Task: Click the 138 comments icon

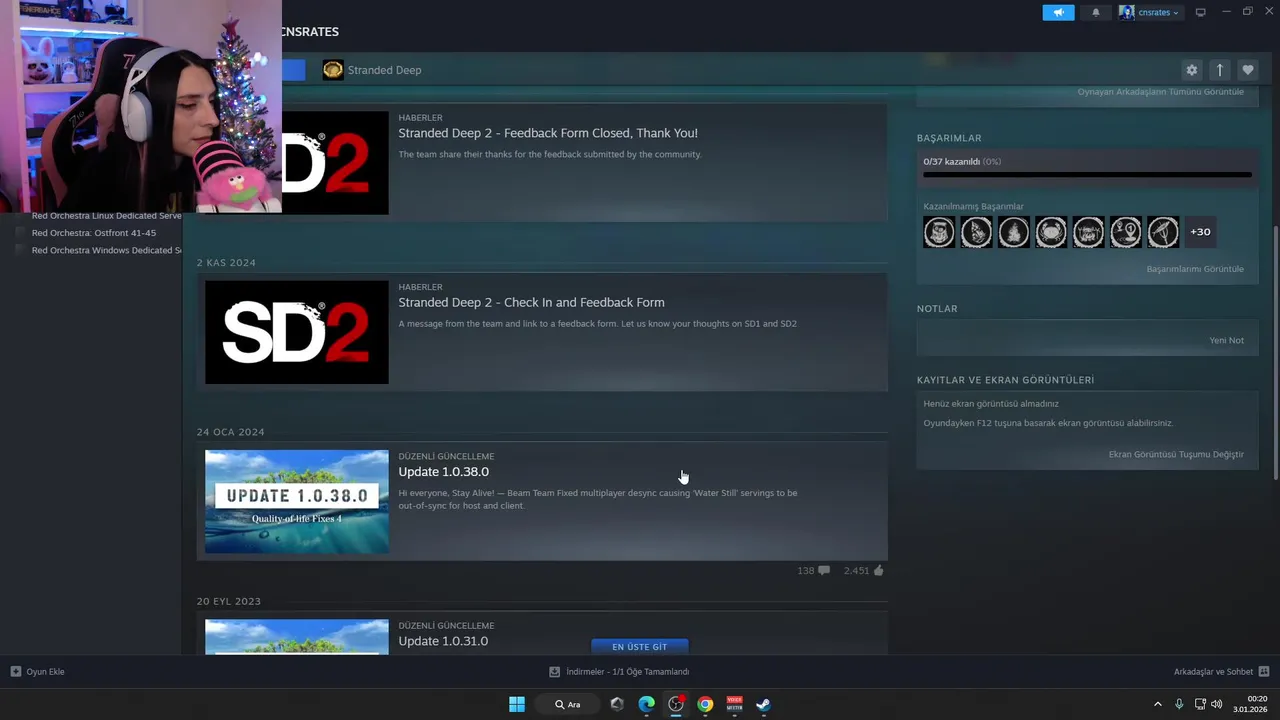Action: [824, 571]
